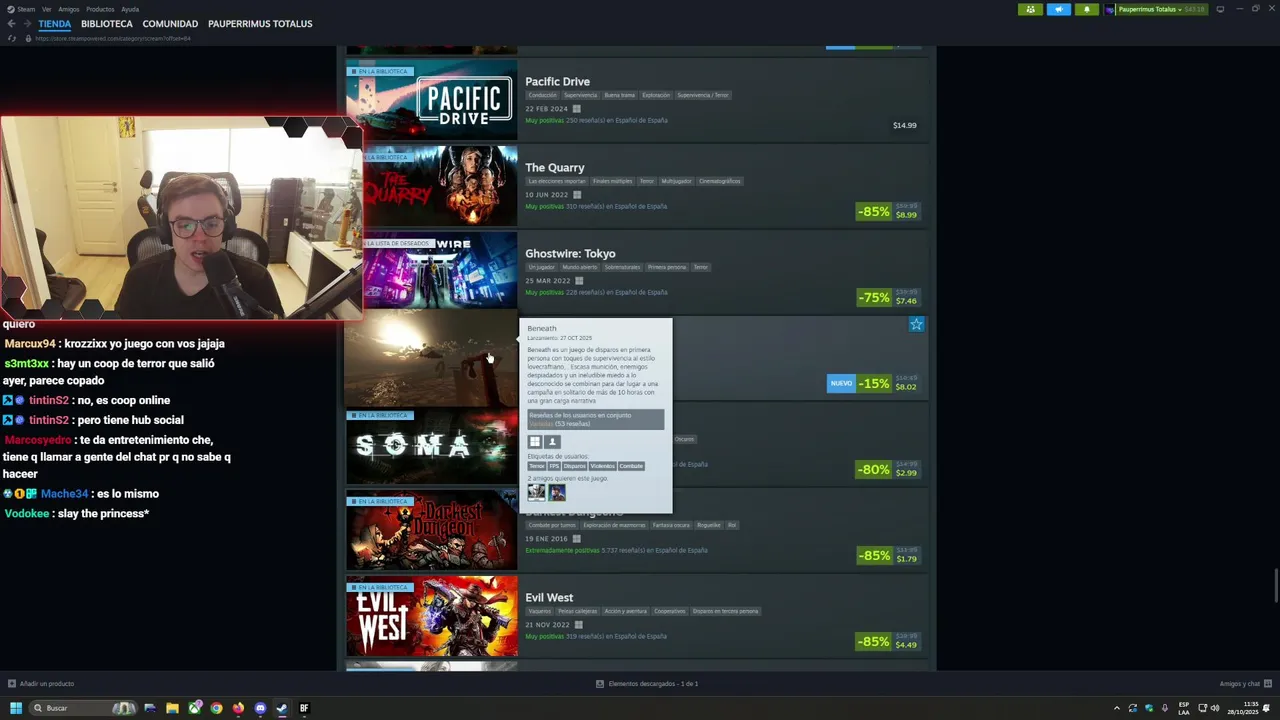This screenshot has width=1280, height=720.
Task: Click the page scrollbar thumb on right
Action: tap(1275, 586)
